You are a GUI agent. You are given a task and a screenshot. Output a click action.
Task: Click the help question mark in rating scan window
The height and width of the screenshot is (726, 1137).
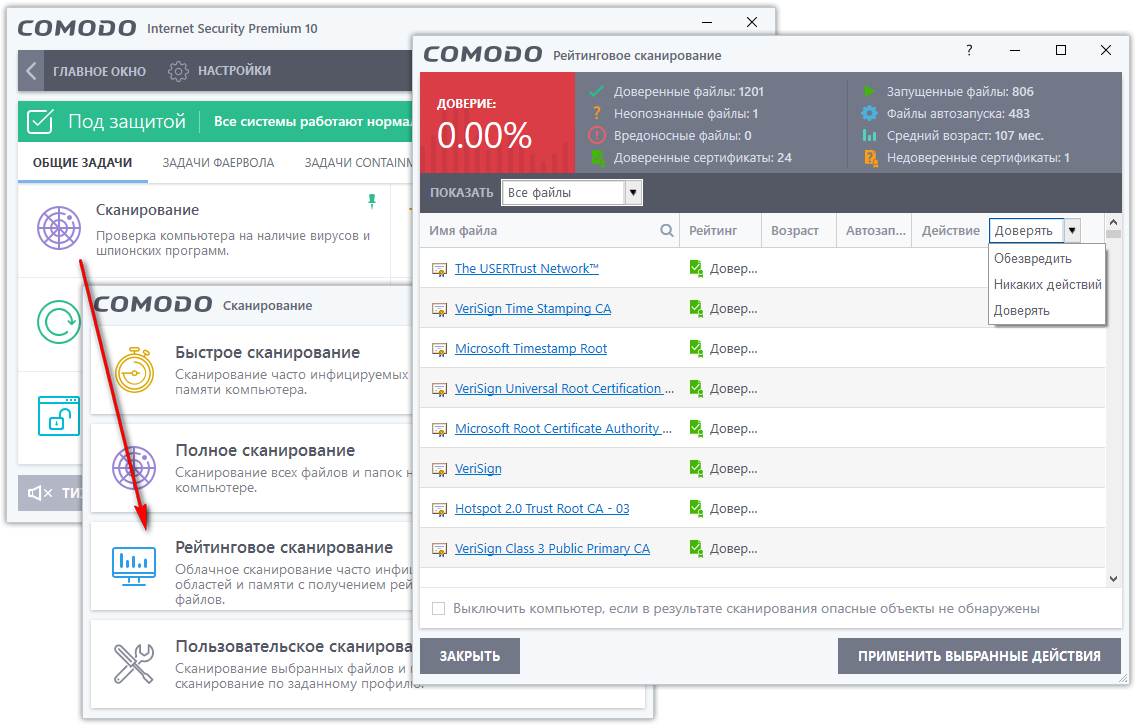(969, 50)
